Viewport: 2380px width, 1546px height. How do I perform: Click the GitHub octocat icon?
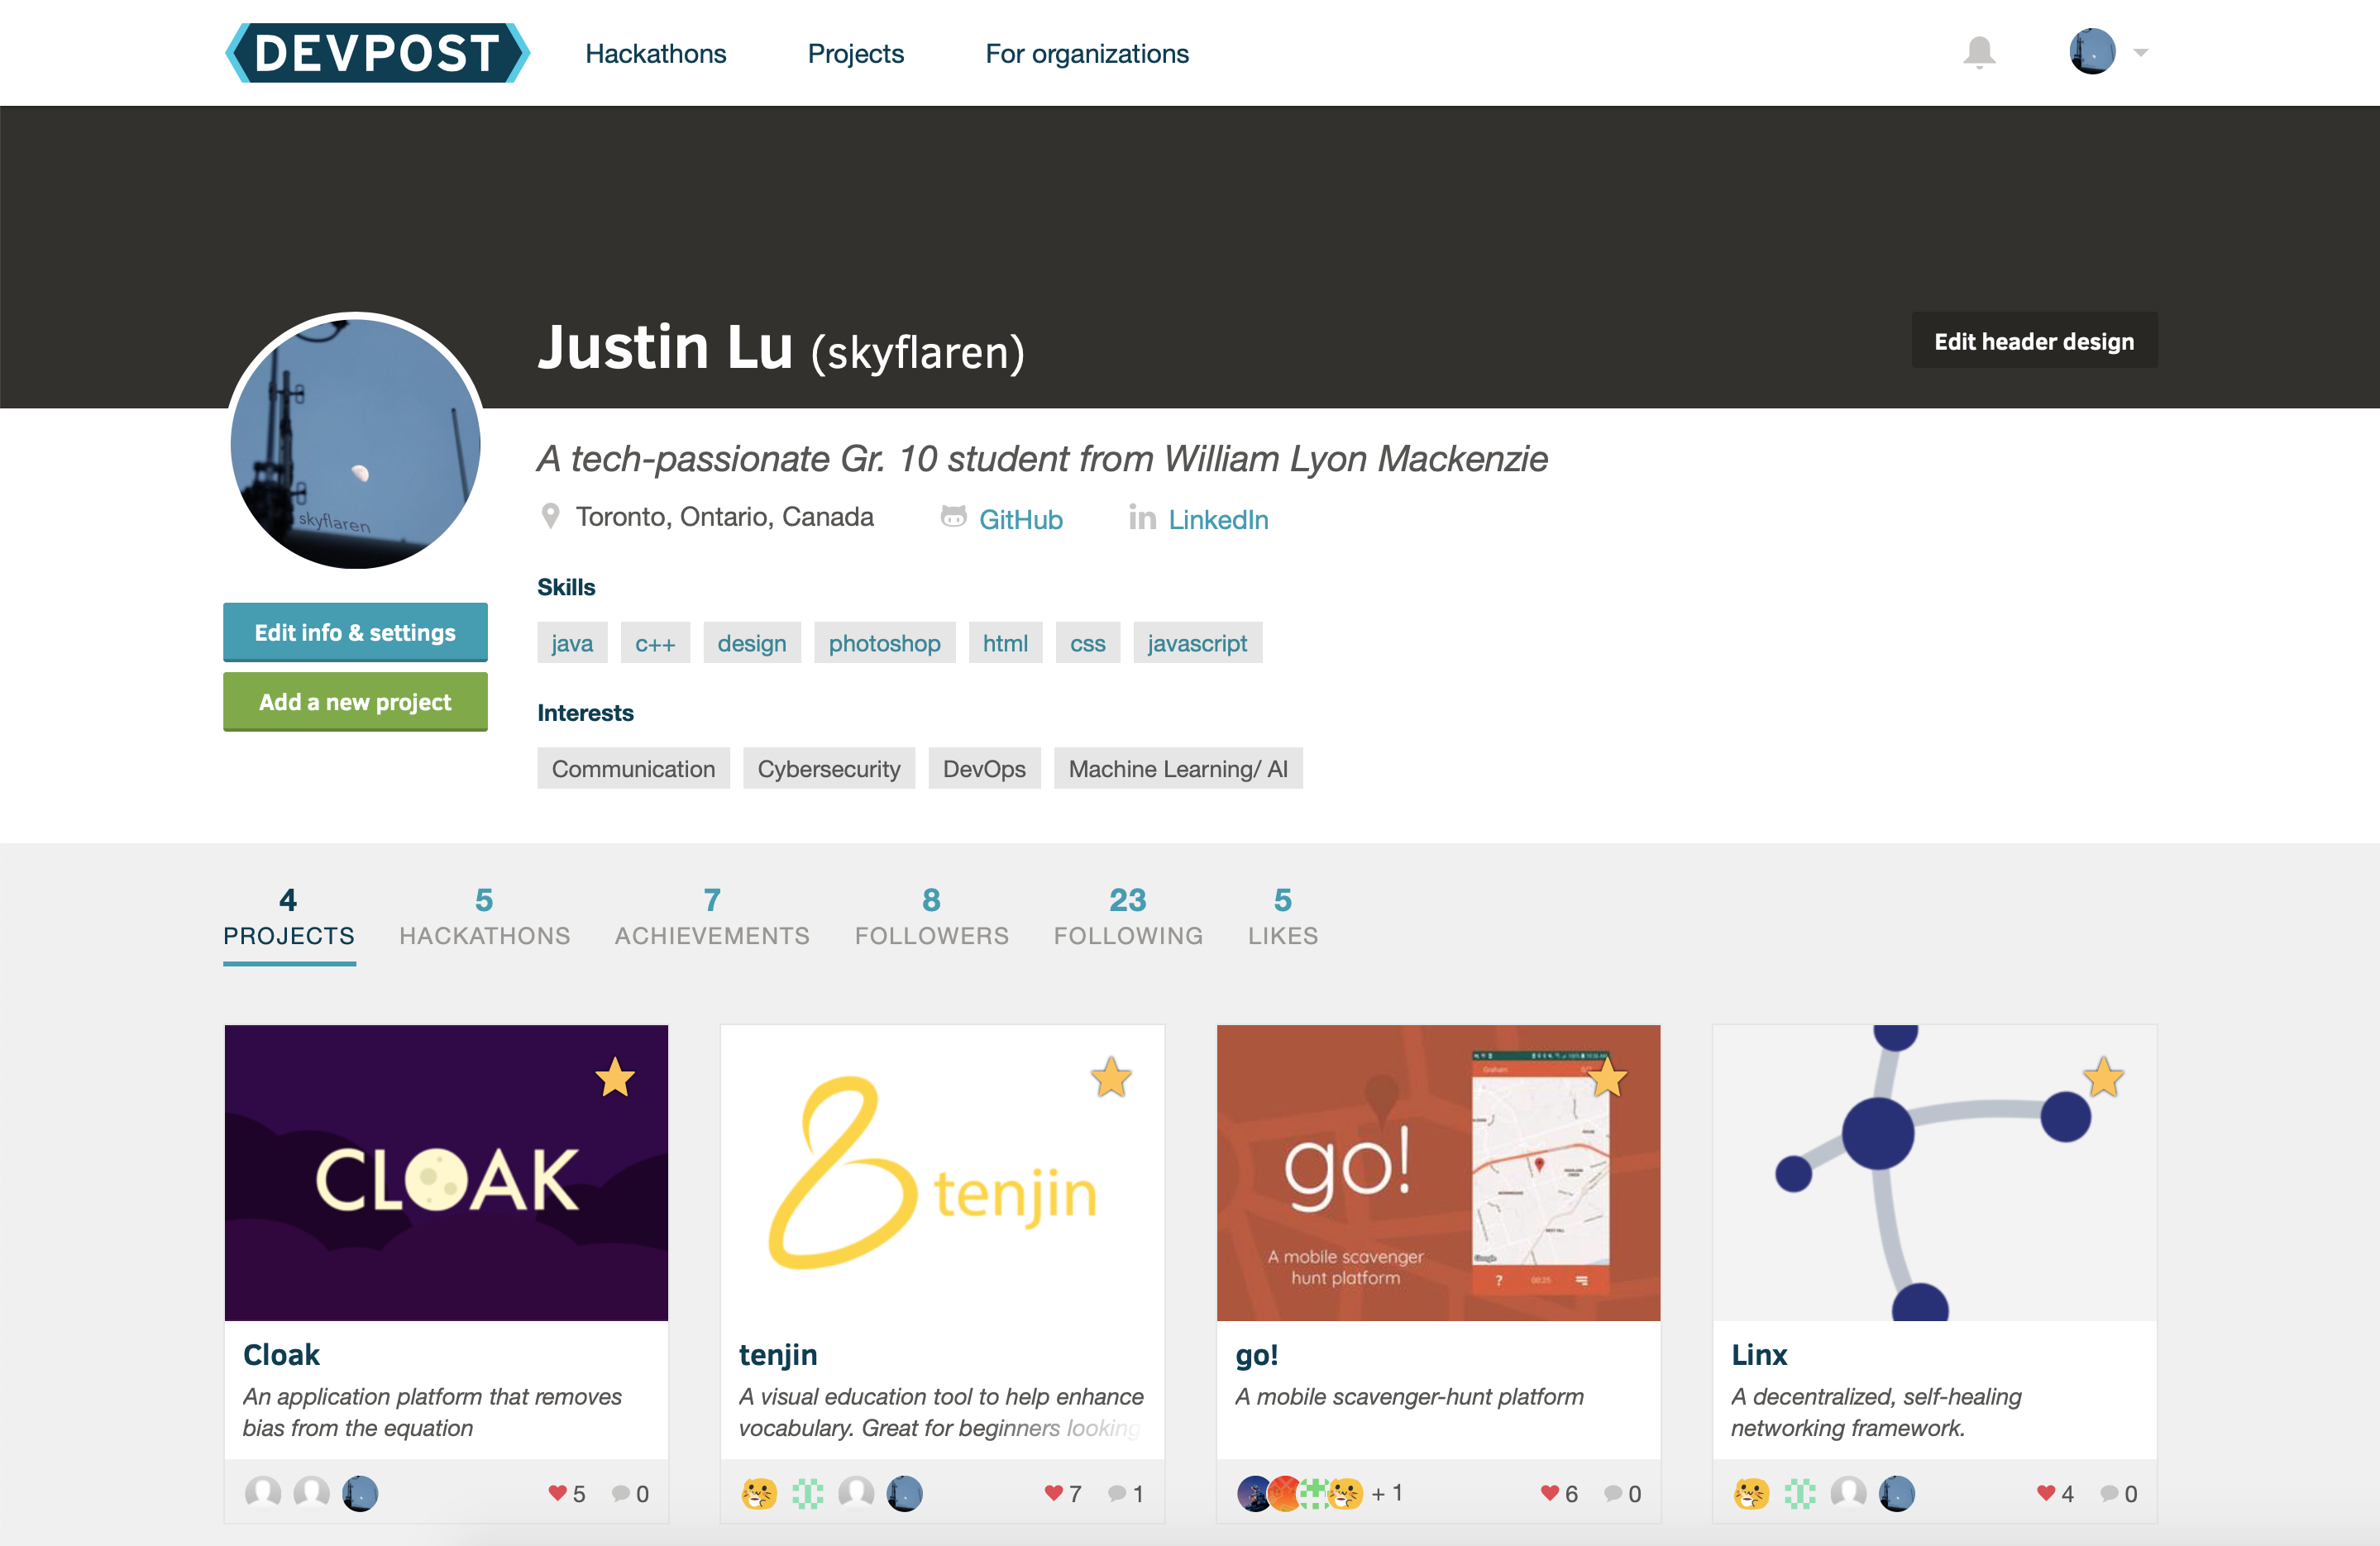(953, 517)
